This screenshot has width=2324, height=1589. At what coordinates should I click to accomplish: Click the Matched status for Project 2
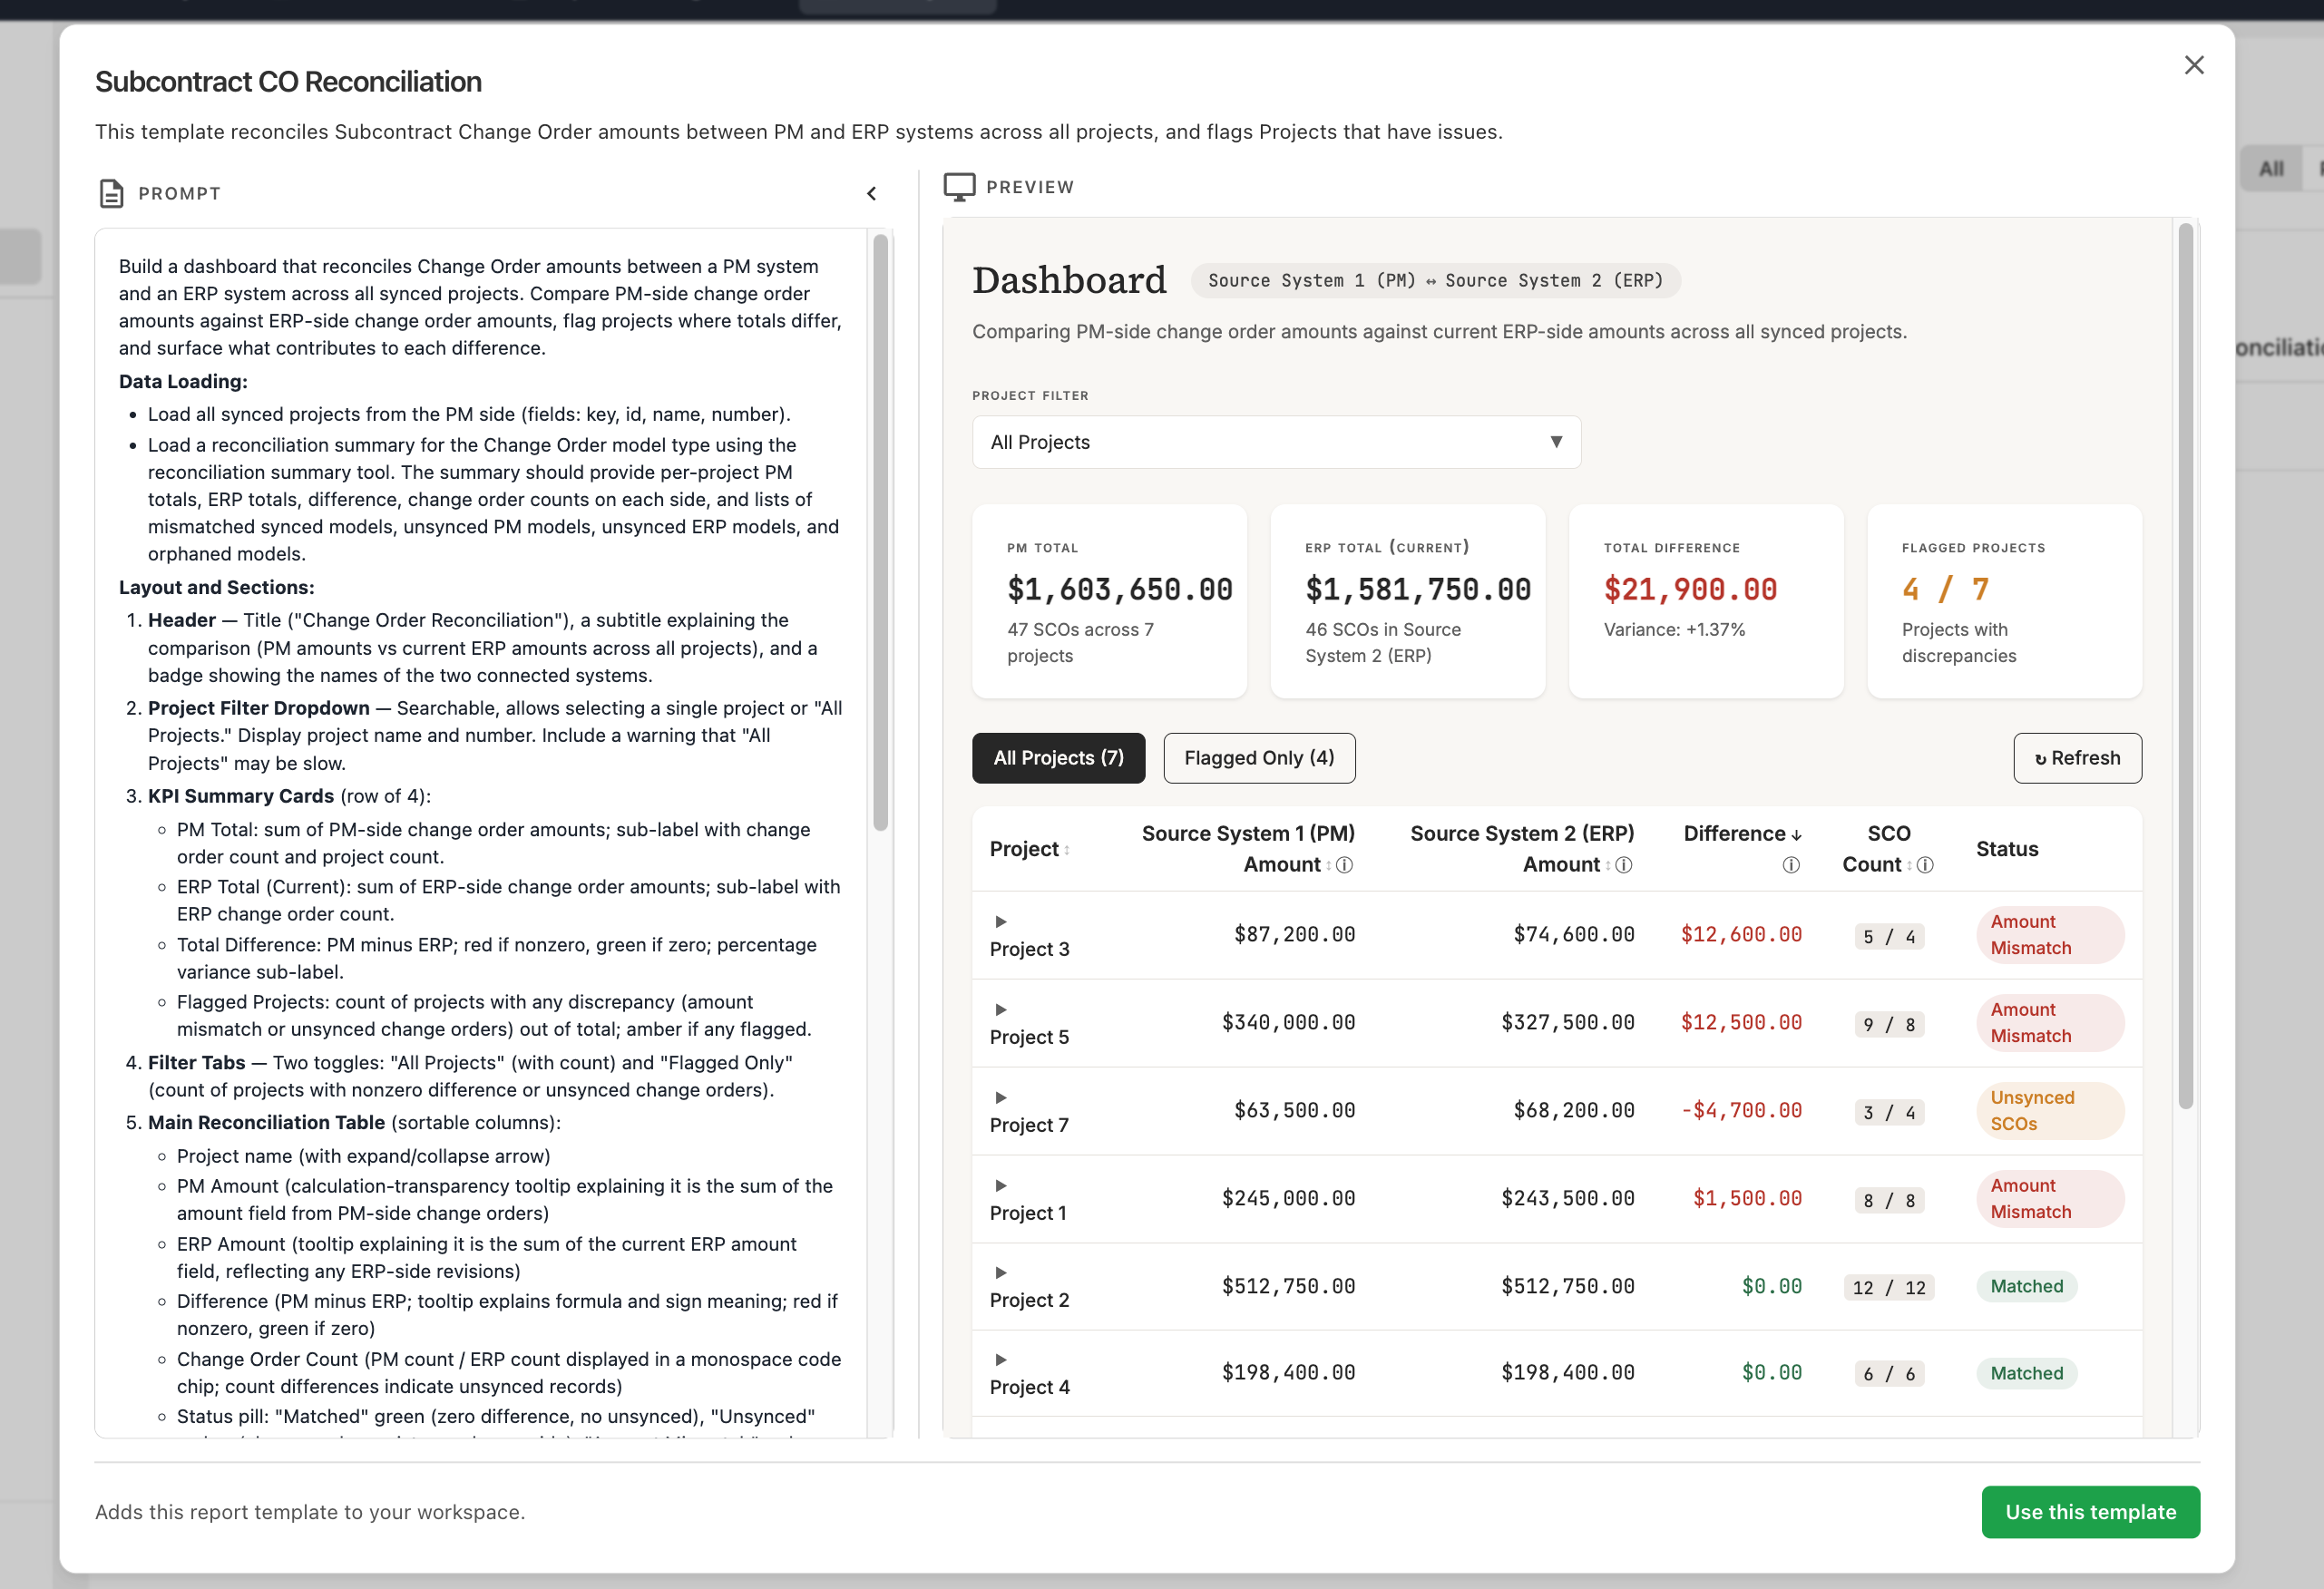click(x=2026, y=1286)
